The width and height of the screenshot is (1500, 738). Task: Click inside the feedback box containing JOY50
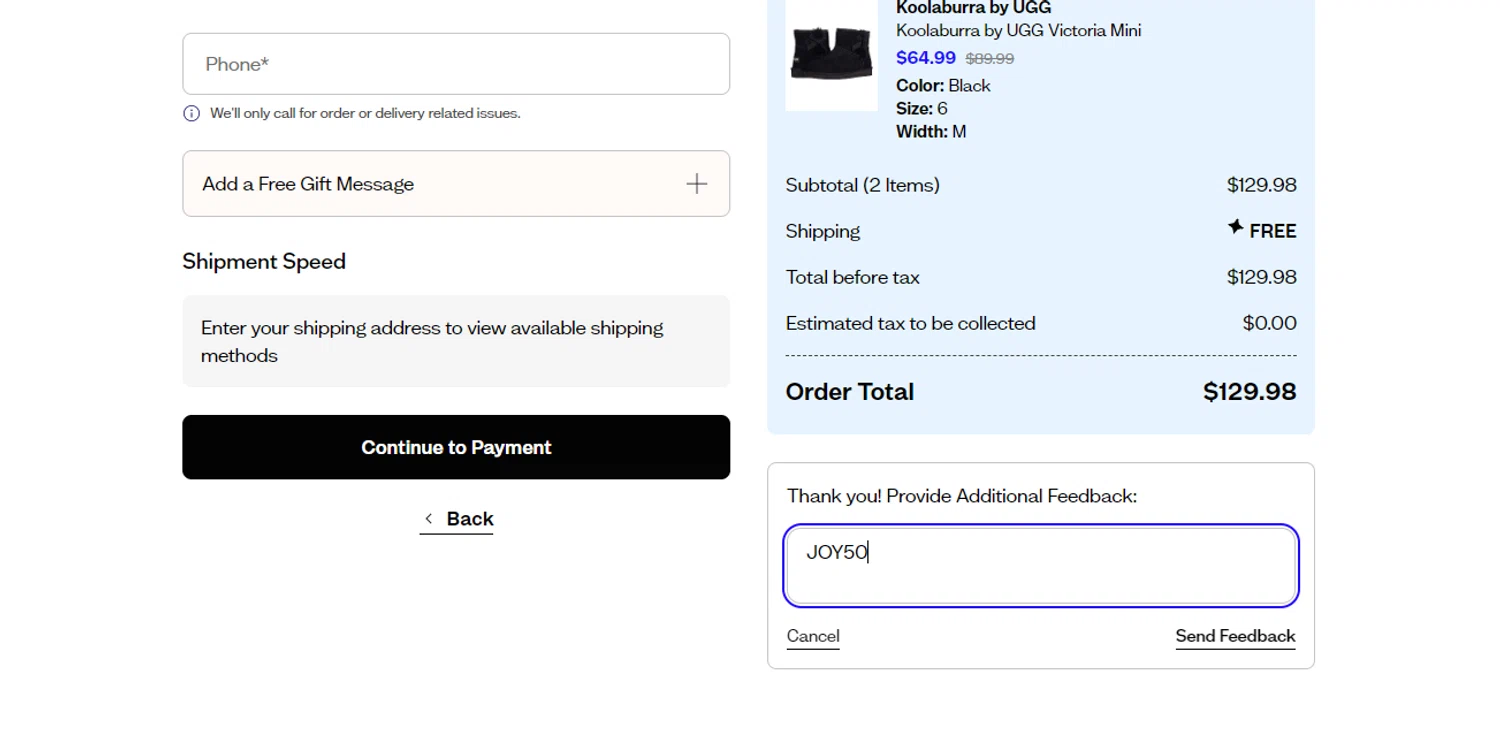[x=1040, y=566]
